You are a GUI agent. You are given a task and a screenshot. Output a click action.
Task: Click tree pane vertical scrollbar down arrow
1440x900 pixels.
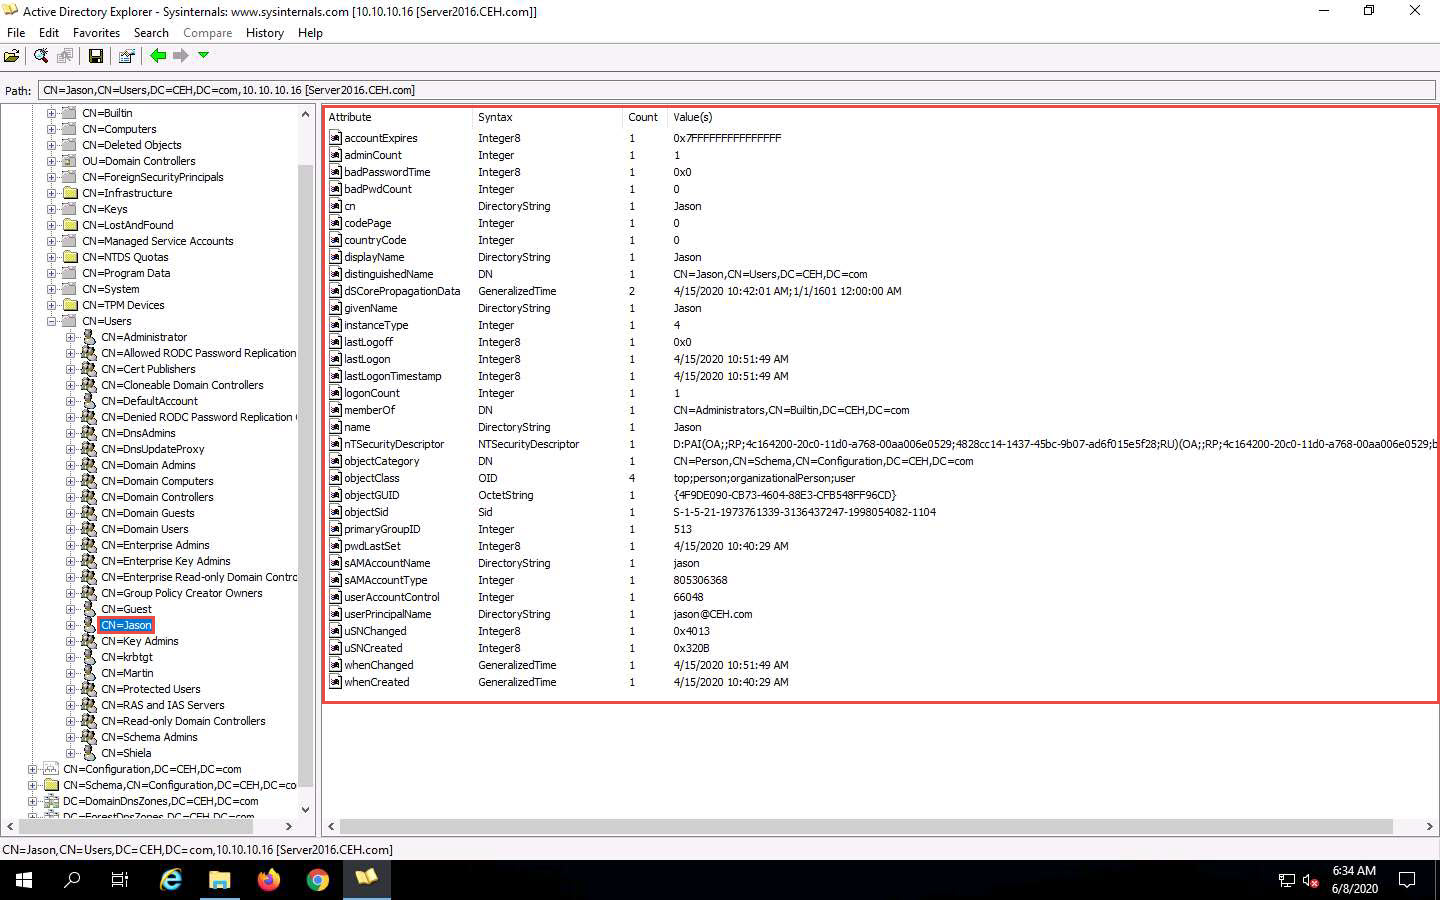click(306, 810)
